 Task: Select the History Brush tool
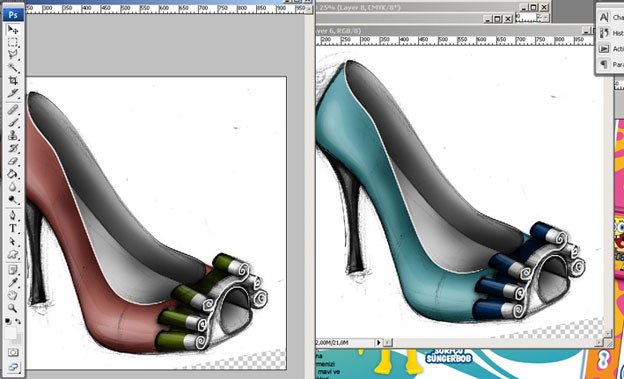click(13, 148)
